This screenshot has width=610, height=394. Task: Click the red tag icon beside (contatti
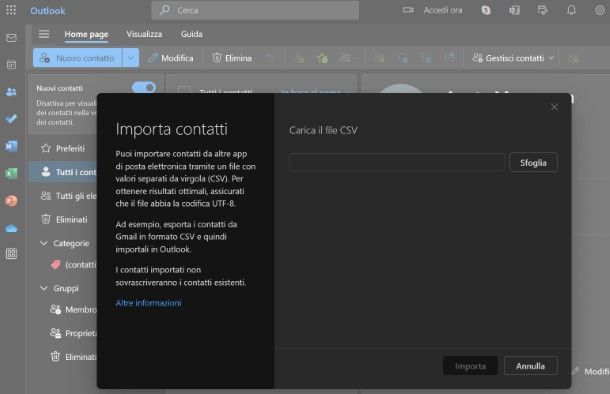56,265
